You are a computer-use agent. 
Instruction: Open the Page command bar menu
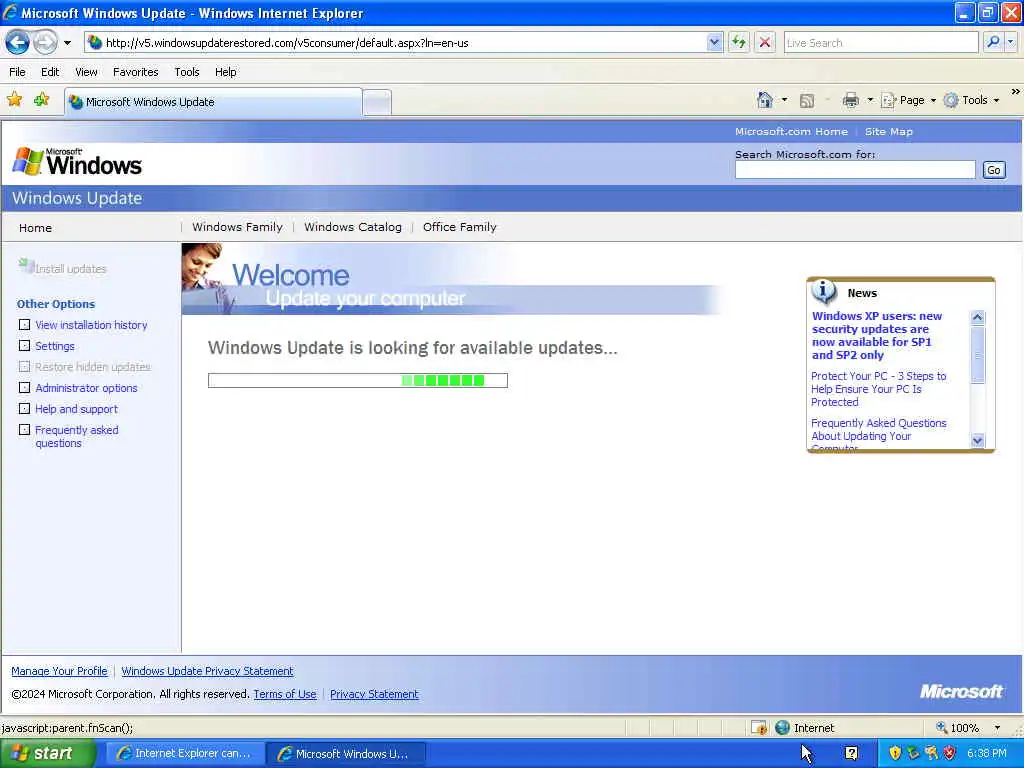[x=908, y=100]
